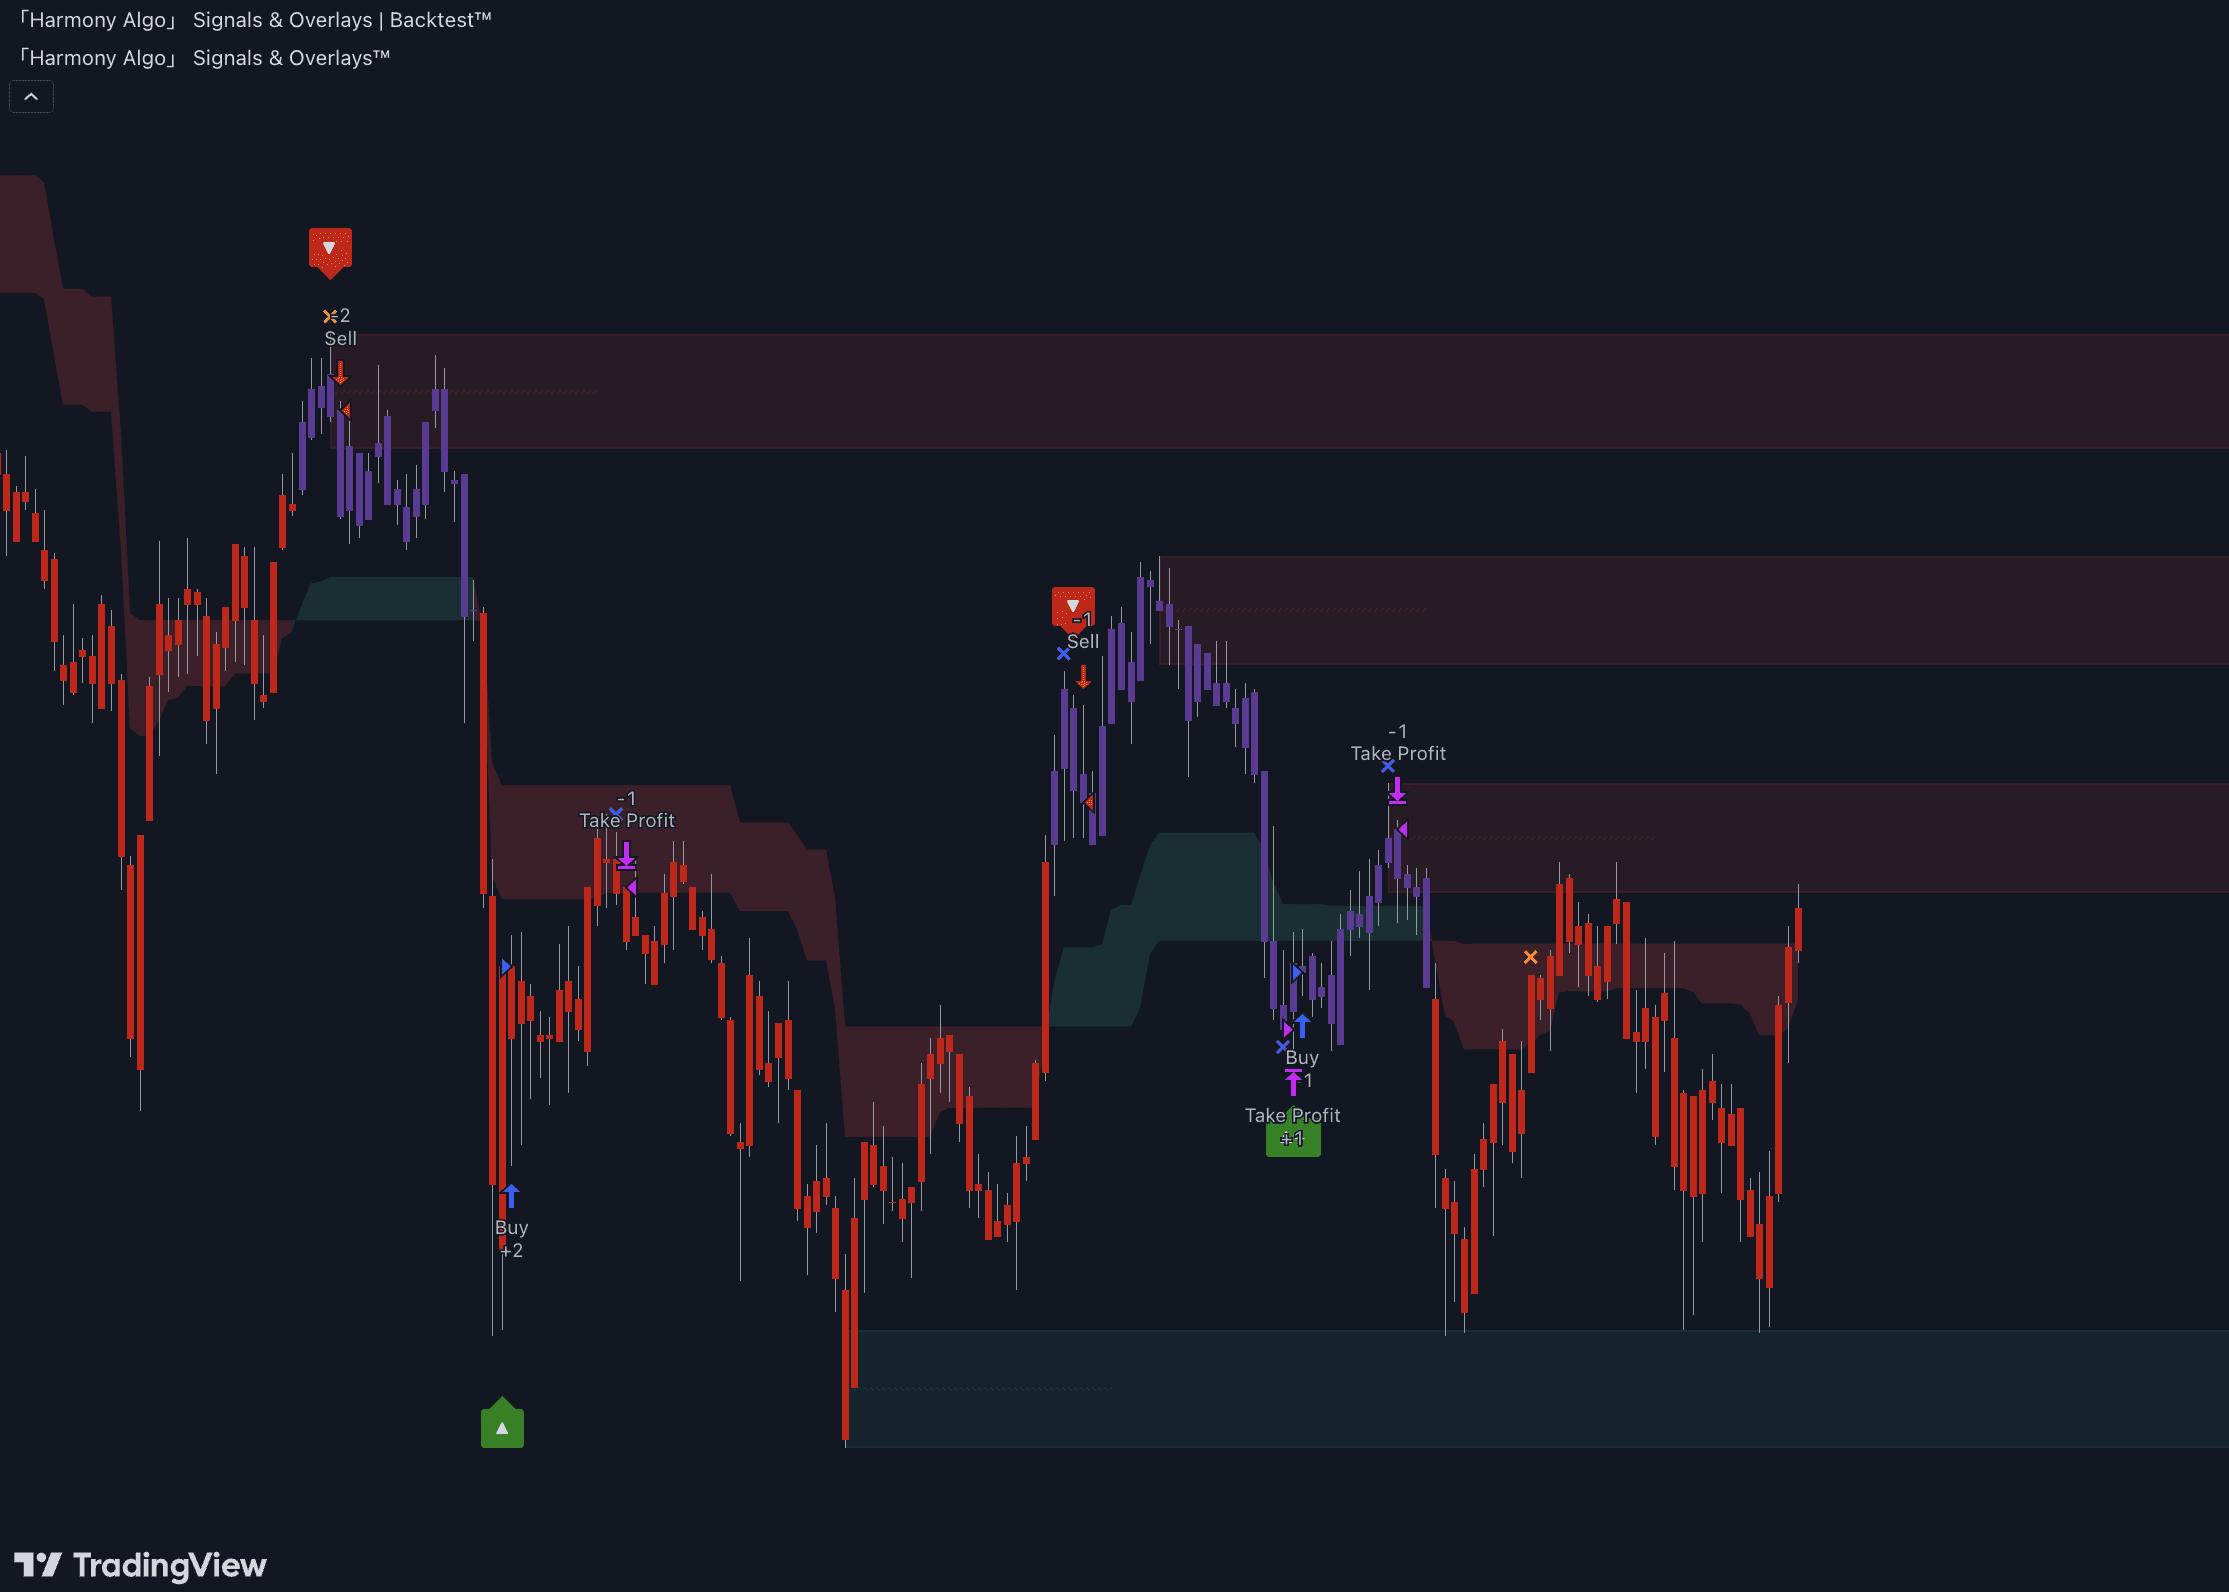Click the 'Take Profit' label above green +1 box
The image size is (2229, 1592).
1292,1115
